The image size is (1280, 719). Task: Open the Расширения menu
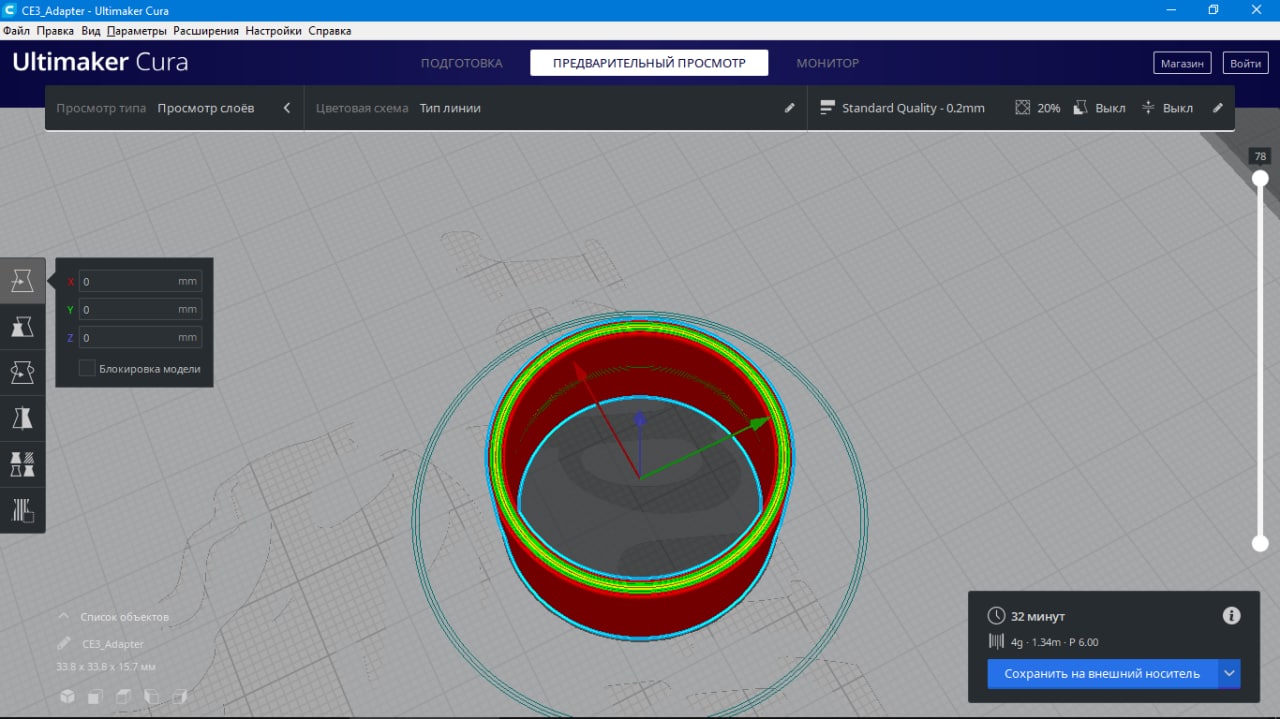click(206, 31)
